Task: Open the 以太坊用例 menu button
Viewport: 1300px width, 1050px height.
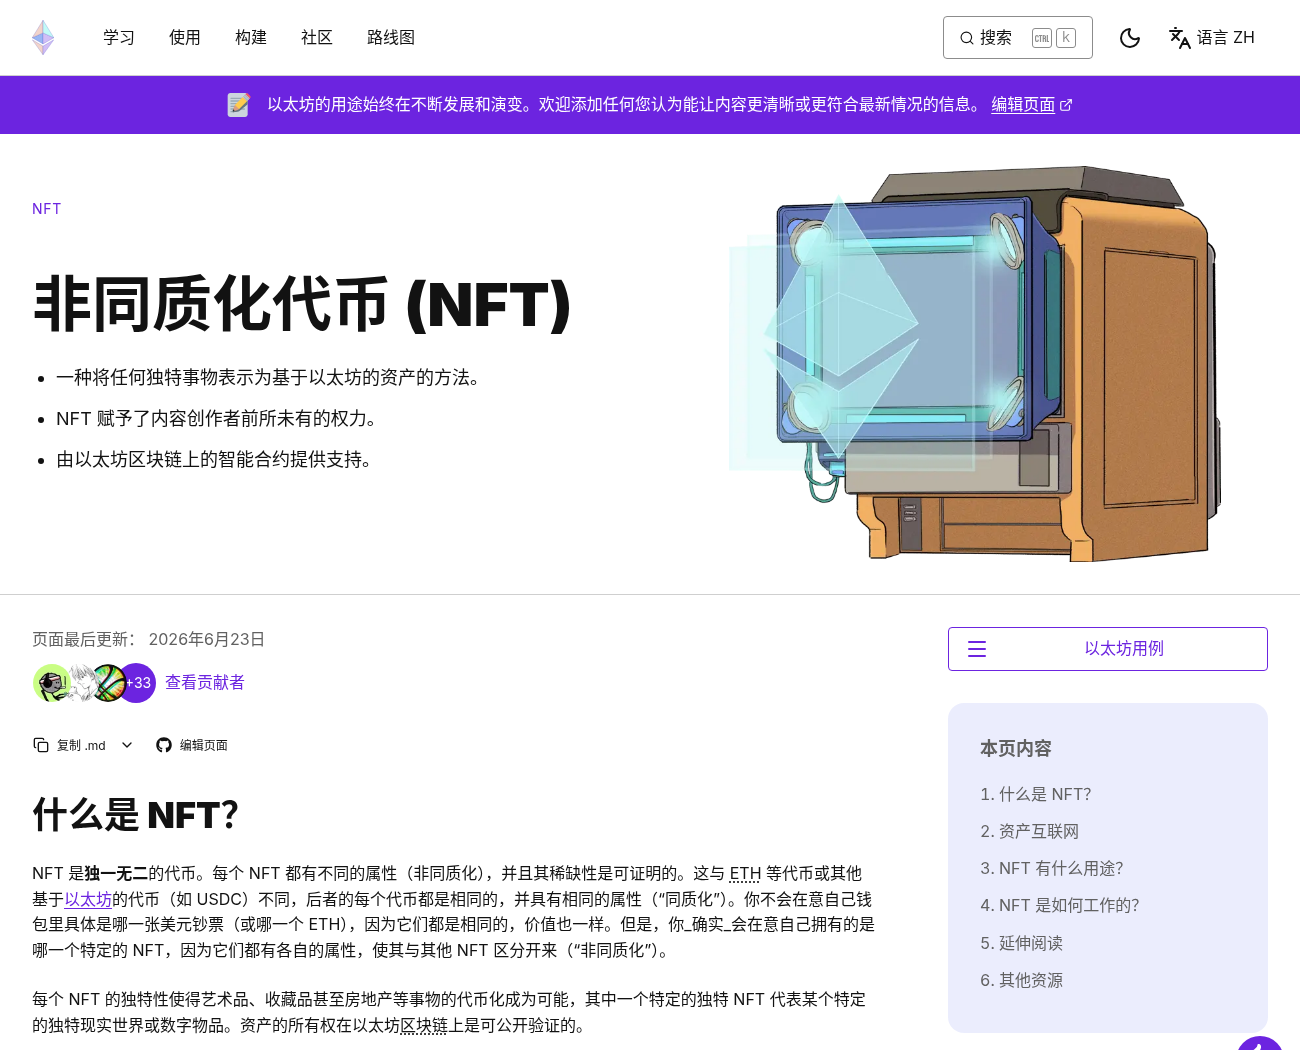Action: point(1108,649)
